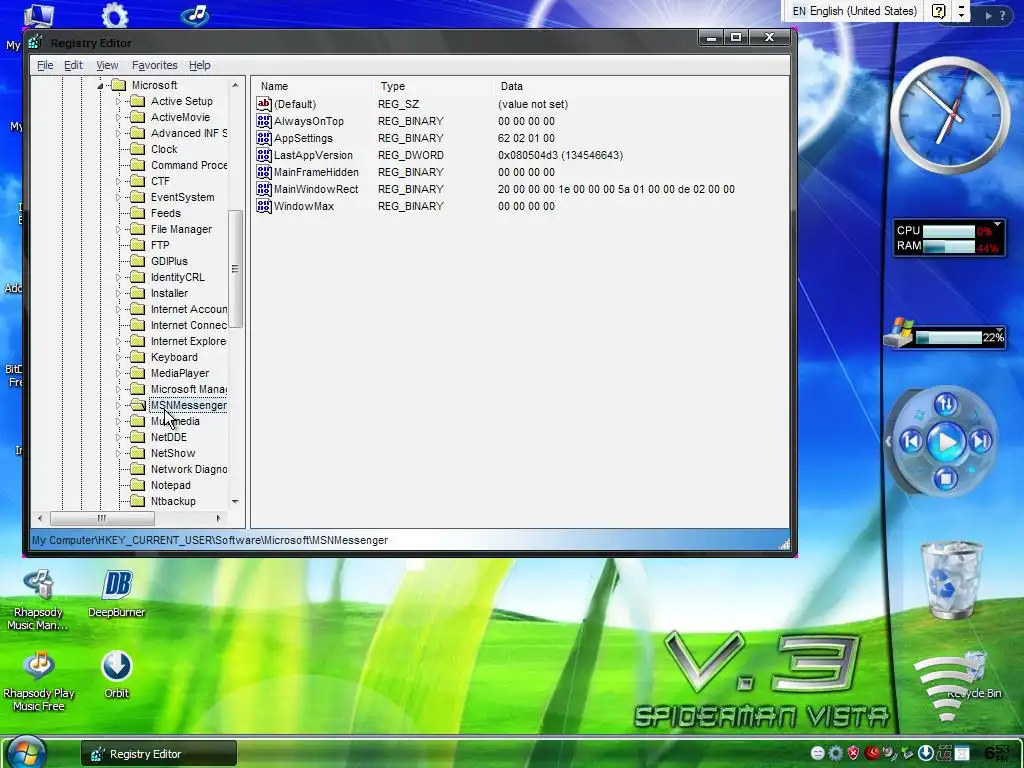Click the tree's vertical scrollbar thumb
The height and width of the screenshot is (768, 1024).
coord(235,269)
